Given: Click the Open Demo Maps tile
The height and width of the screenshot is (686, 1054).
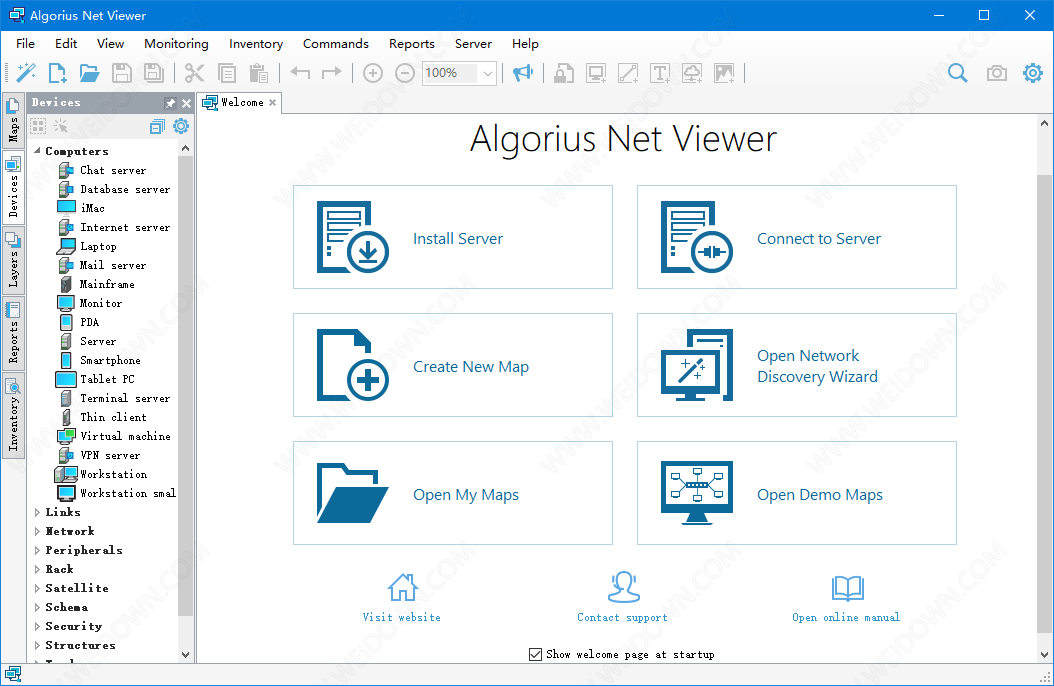Looking at the screenshot, I should click(797, 492).
